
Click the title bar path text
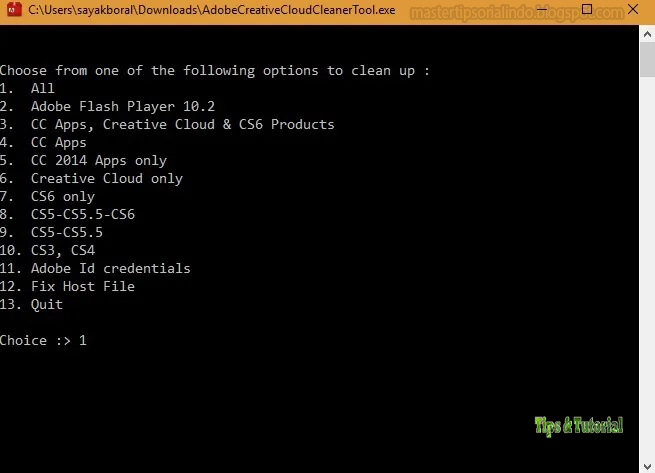click(x=211, y=10)
